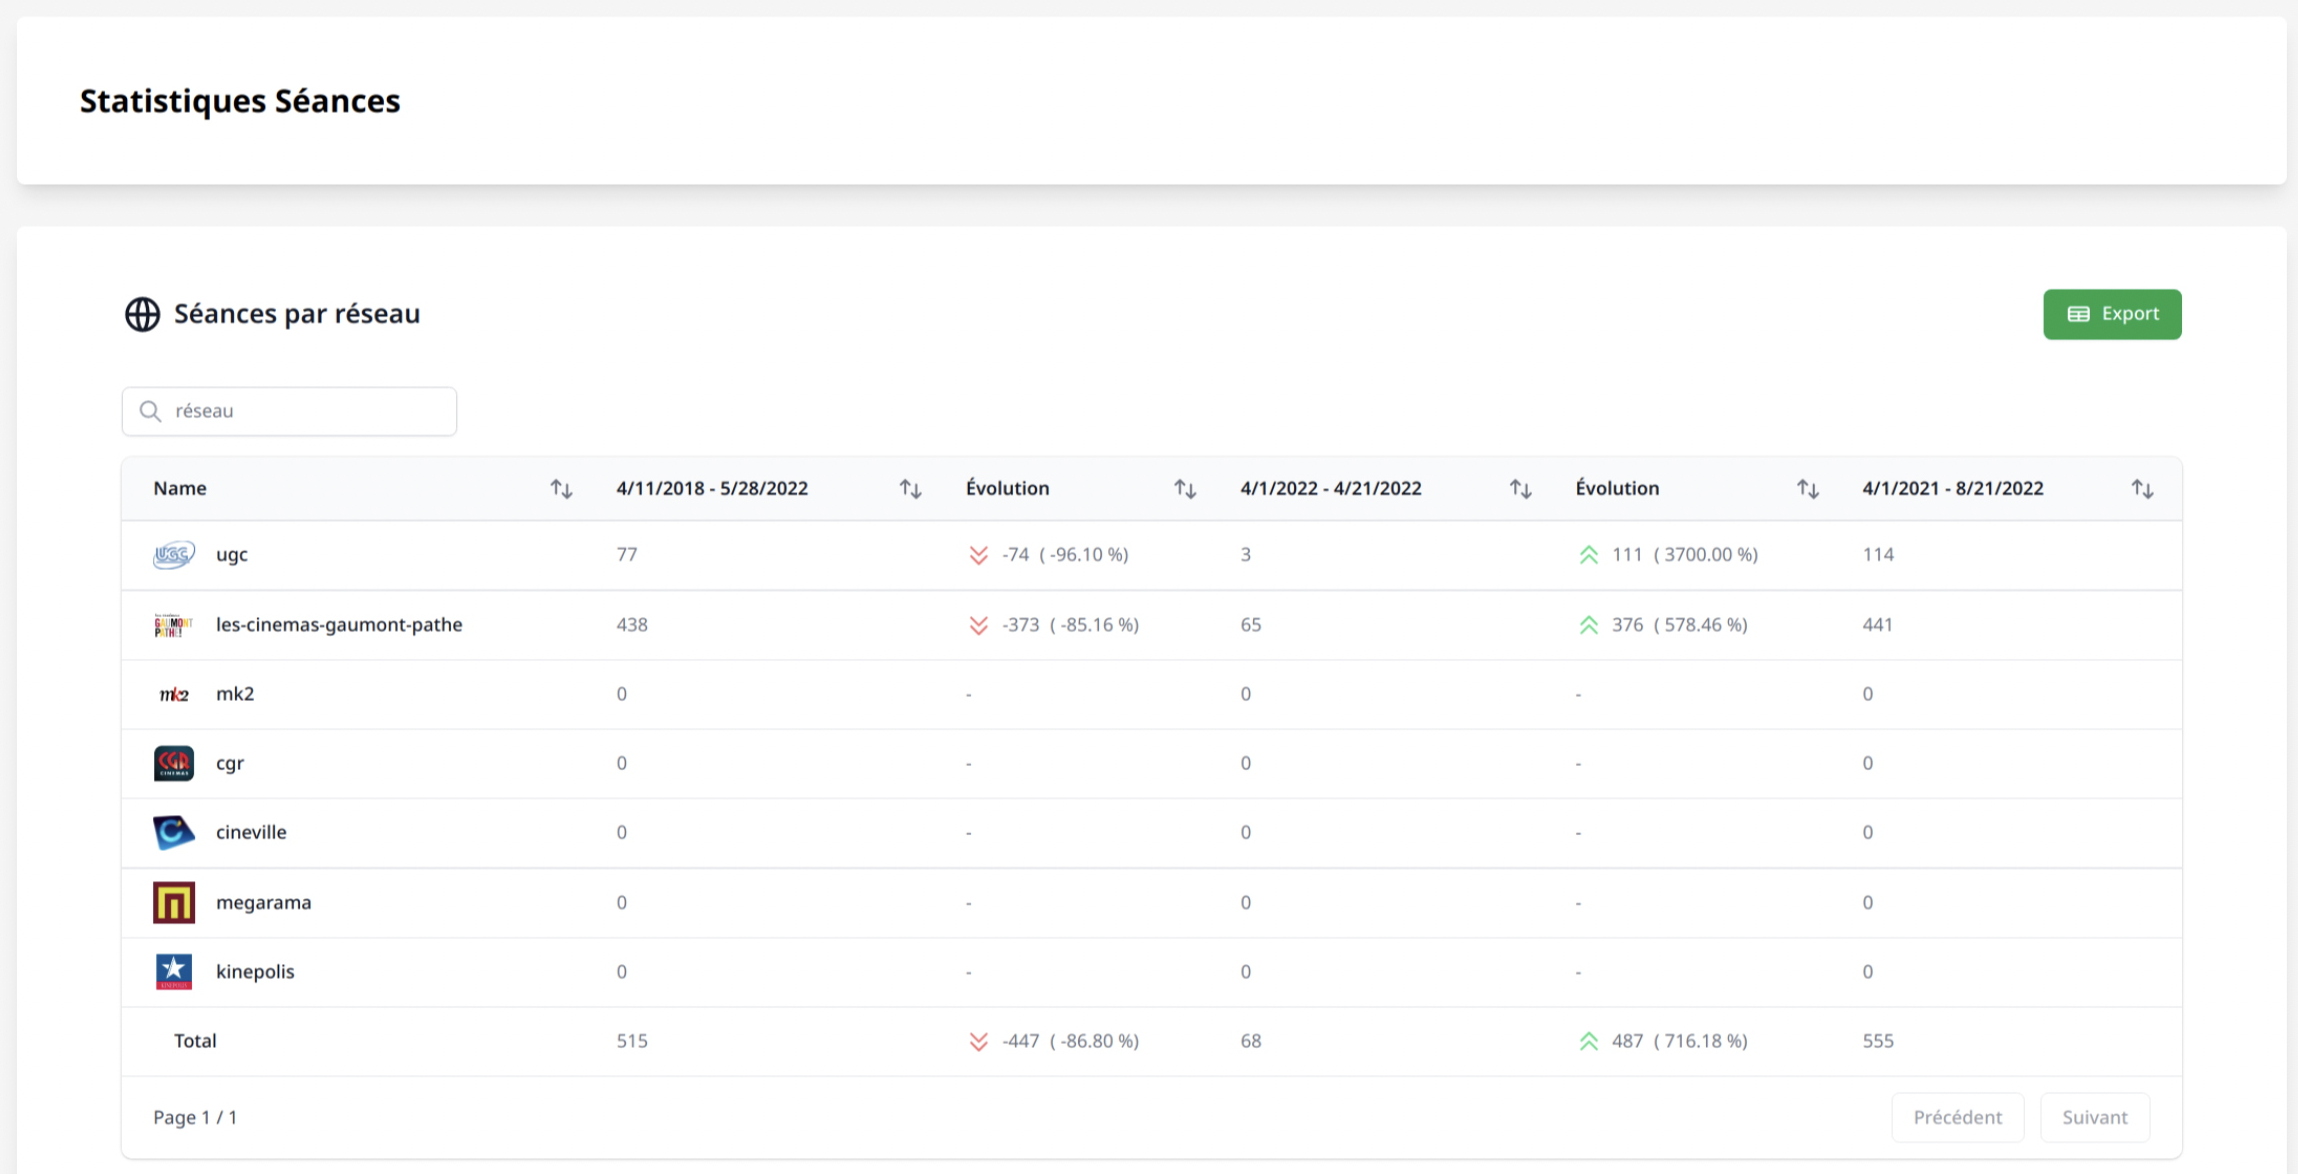The image size is (2298, 1174).
Task: Click the Page 1 / 1 indicator
Action: pos(195,1117)
